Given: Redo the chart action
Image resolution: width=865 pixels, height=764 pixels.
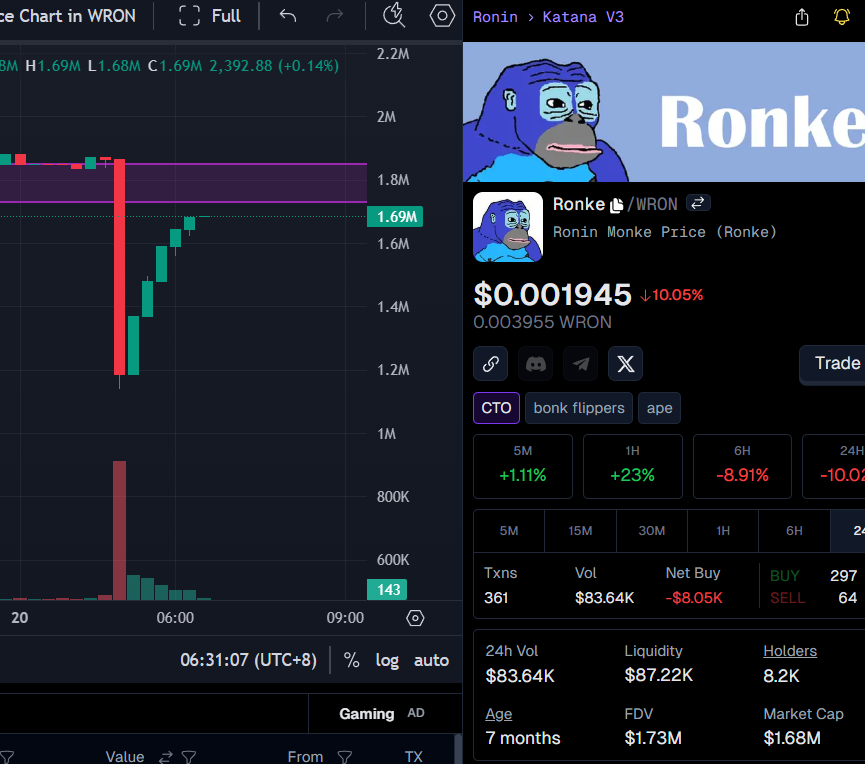Looking at the screenshot, I should [x=334, y=16].
